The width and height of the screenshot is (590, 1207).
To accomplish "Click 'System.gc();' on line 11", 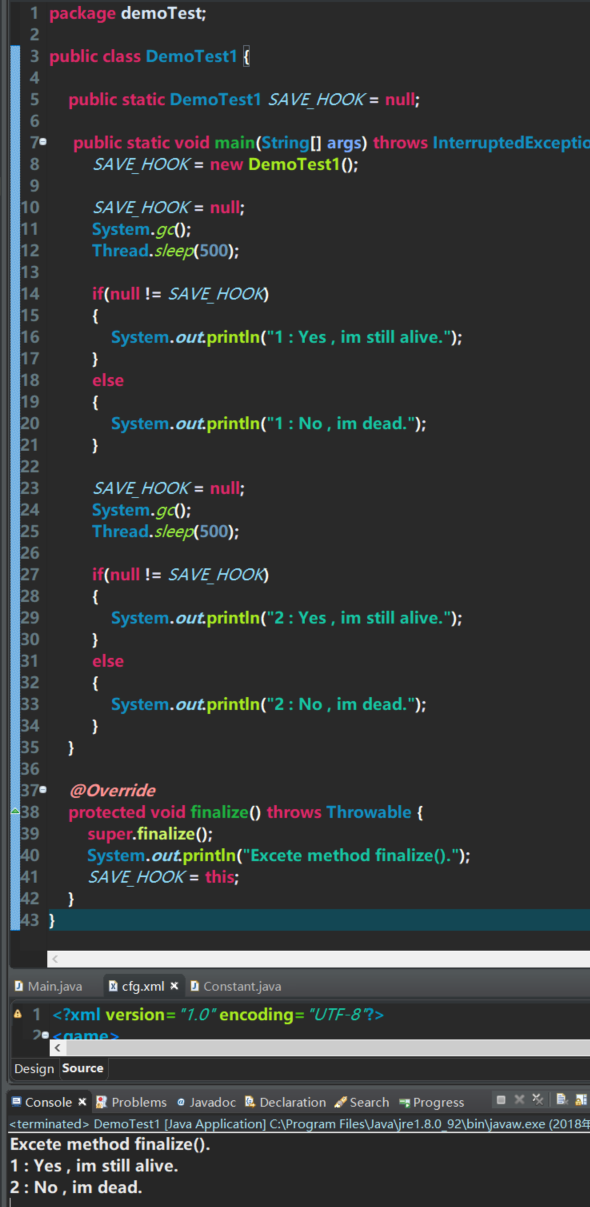I will (x=141, y=229).
